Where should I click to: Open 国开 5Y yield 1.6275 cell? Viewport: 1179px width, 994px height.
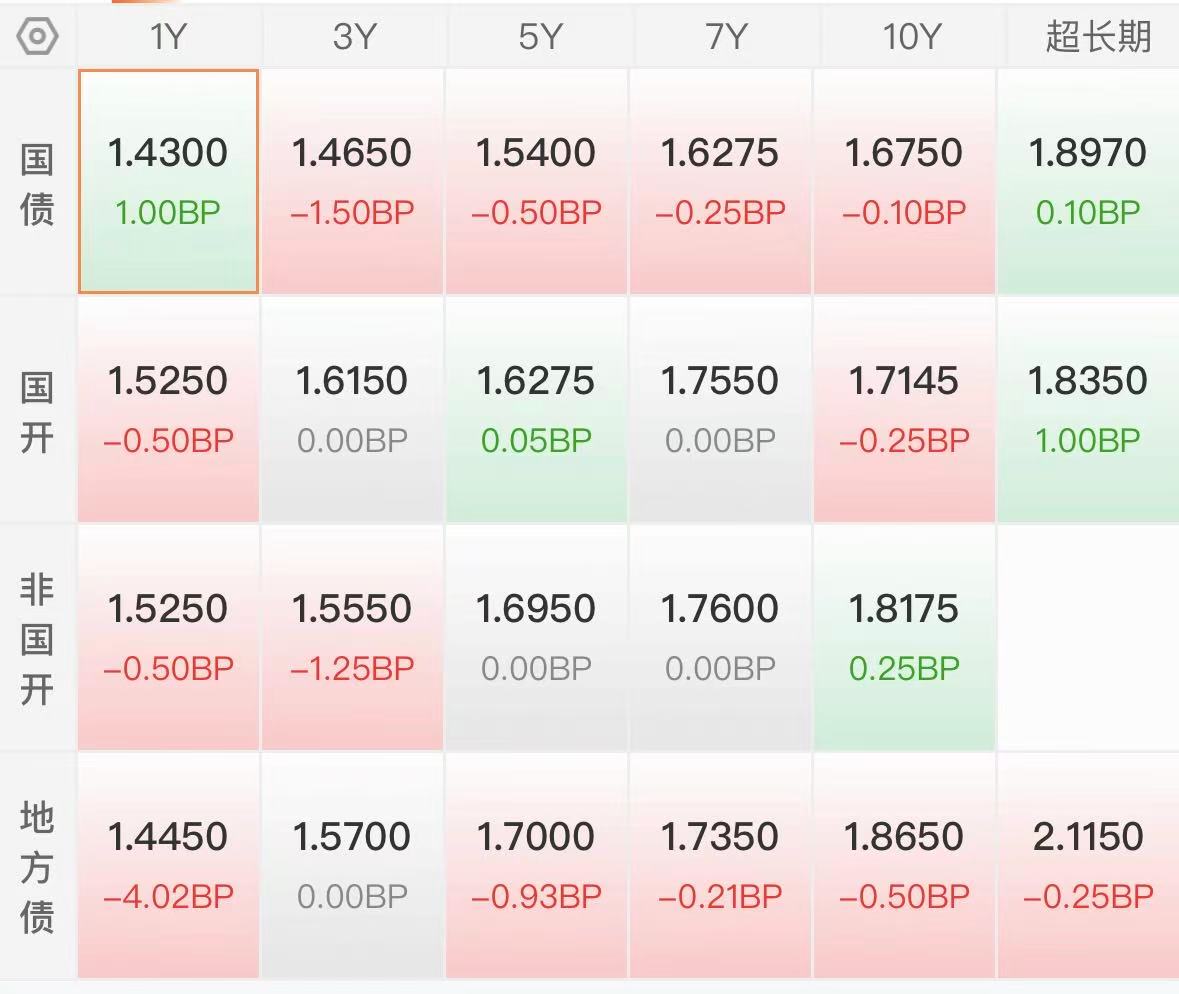point(536,409)
